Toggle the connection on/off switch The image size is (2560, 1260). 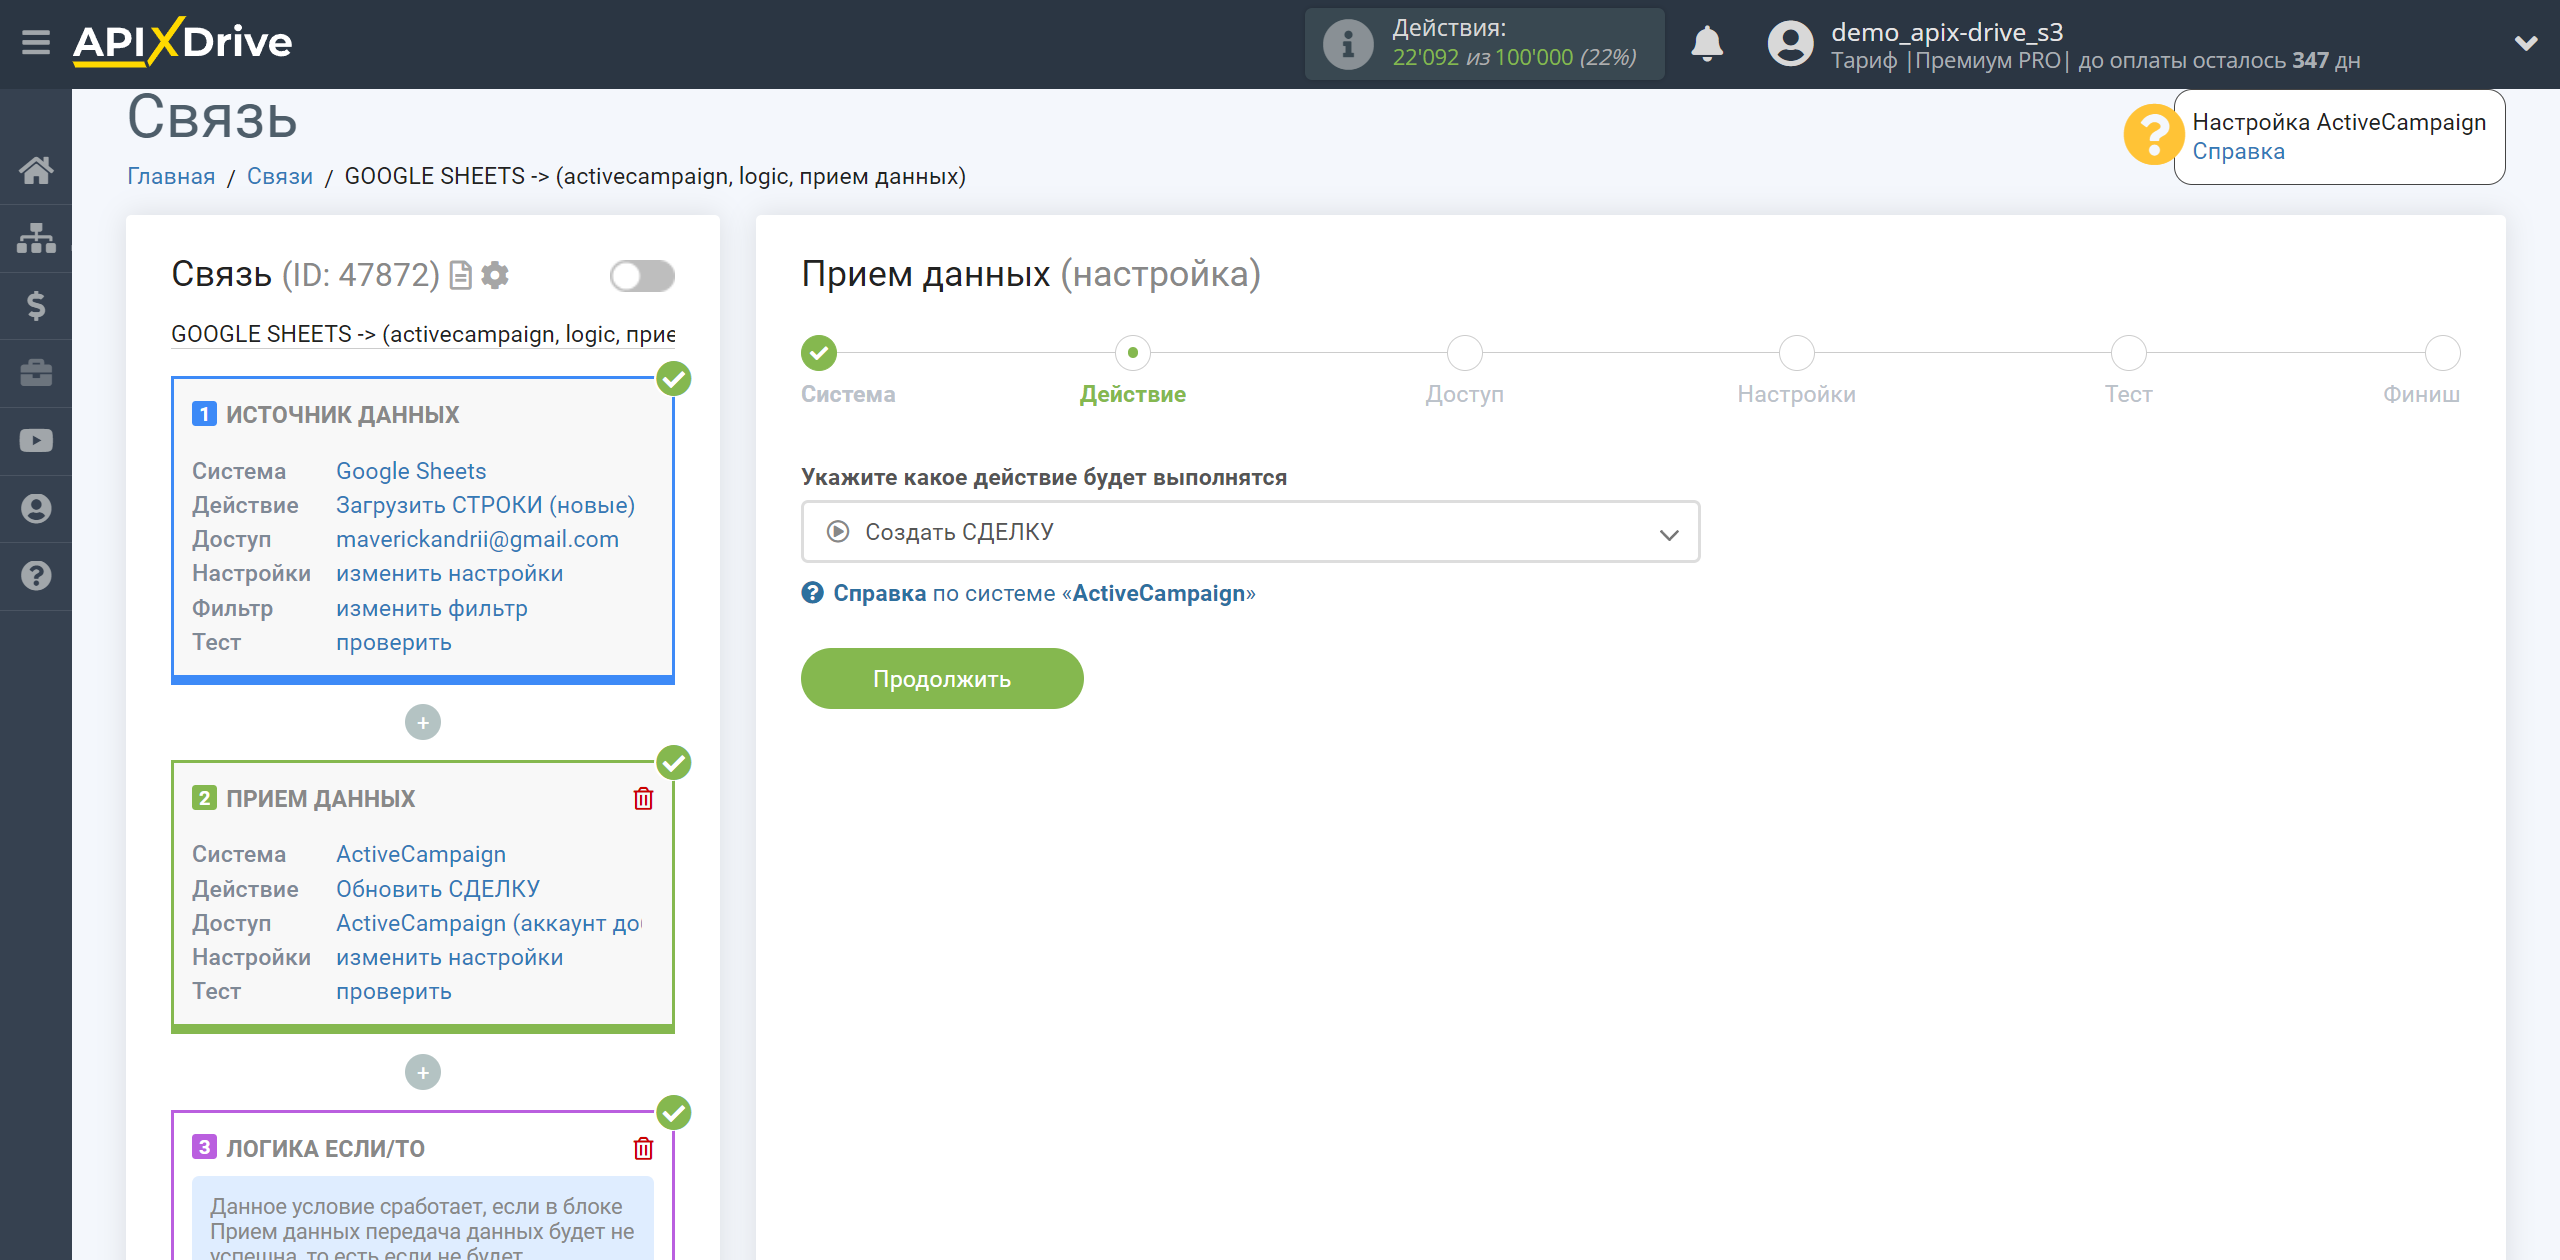point(642,276)
